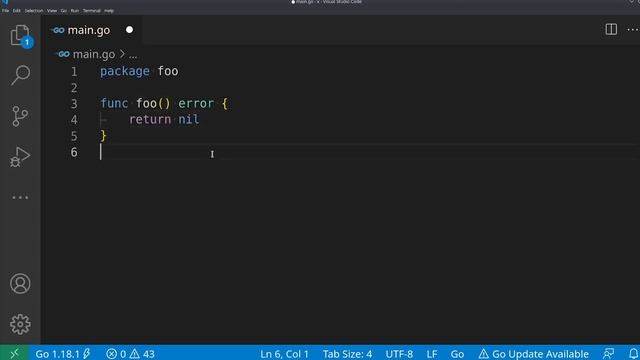Click line number 1 in the gutter
Screen dimensions: 640x360
click(74, 71)
